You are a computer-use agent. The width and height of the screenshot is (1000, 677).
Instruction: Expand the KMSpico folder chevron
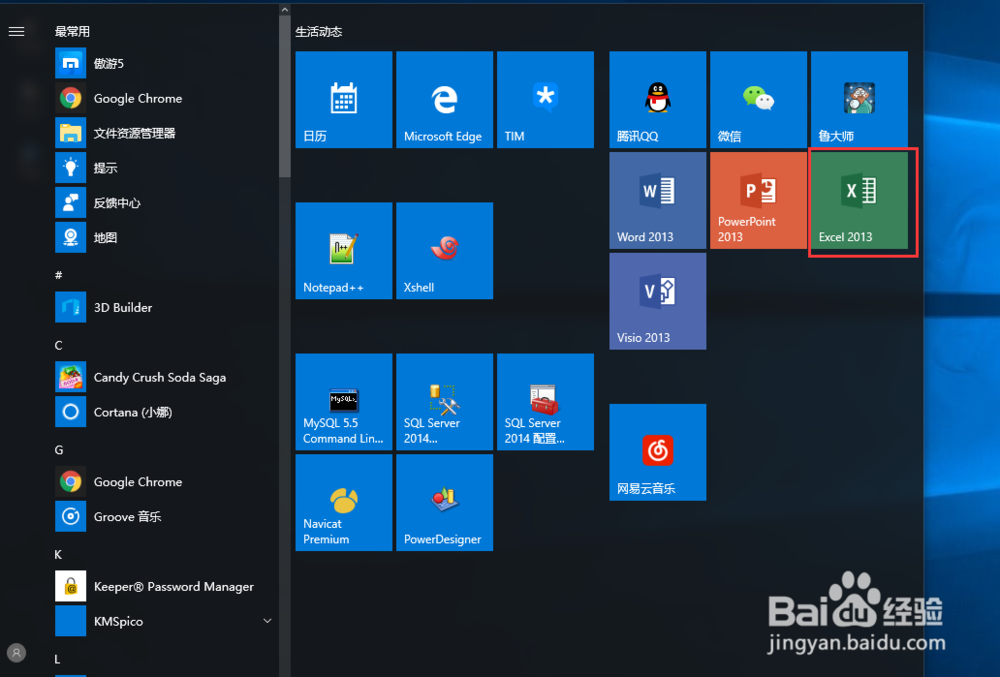[x=267, y=621]
